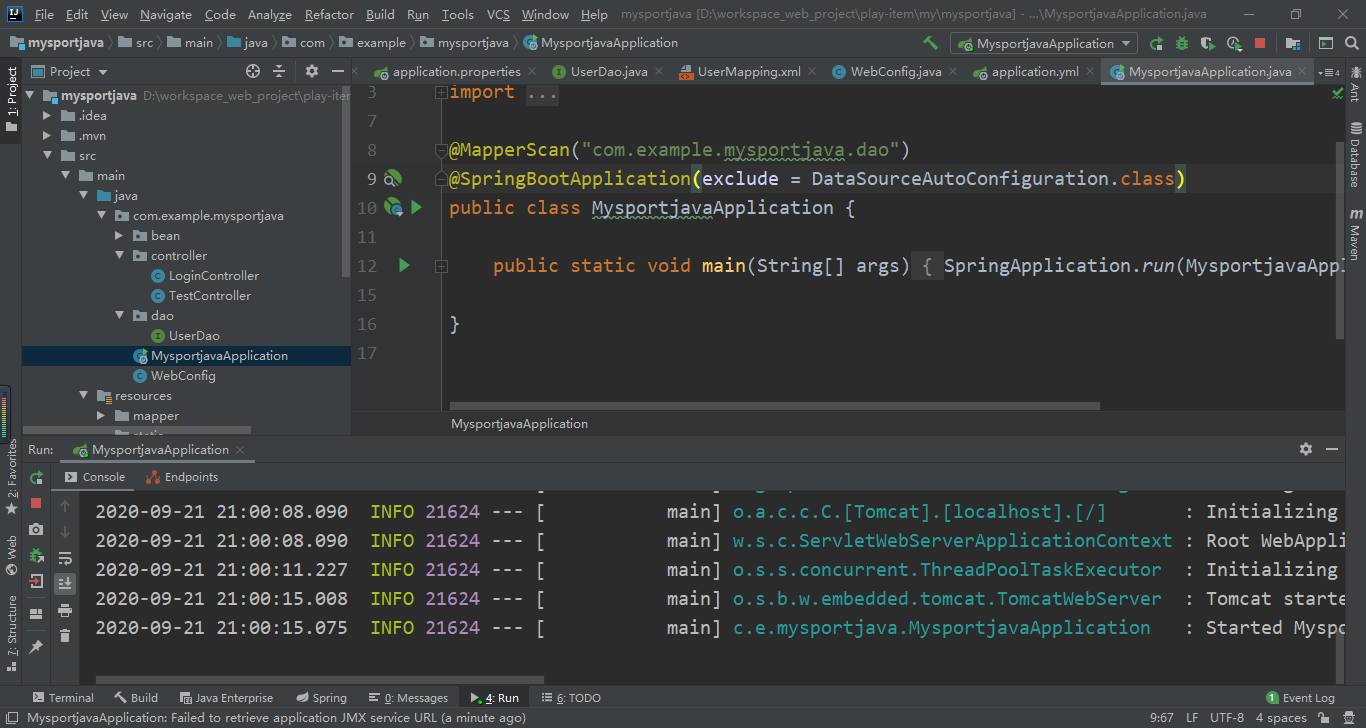Hide the Project panel with minus icon
Screen dimensions: 1366x728
pos(337,71)
